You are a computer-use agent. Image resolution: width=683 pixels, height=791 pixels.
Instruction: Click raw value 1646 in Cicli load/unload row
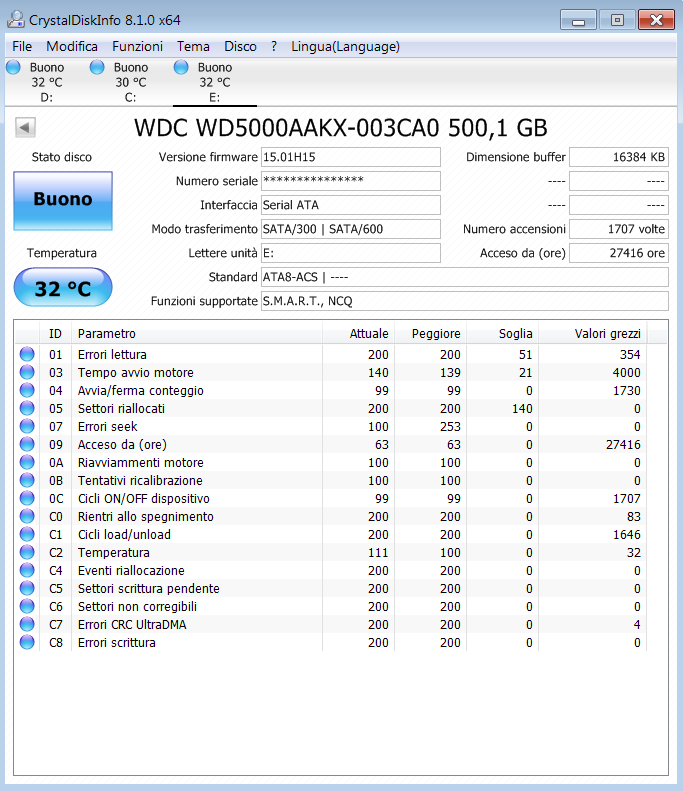pos(627,535)
